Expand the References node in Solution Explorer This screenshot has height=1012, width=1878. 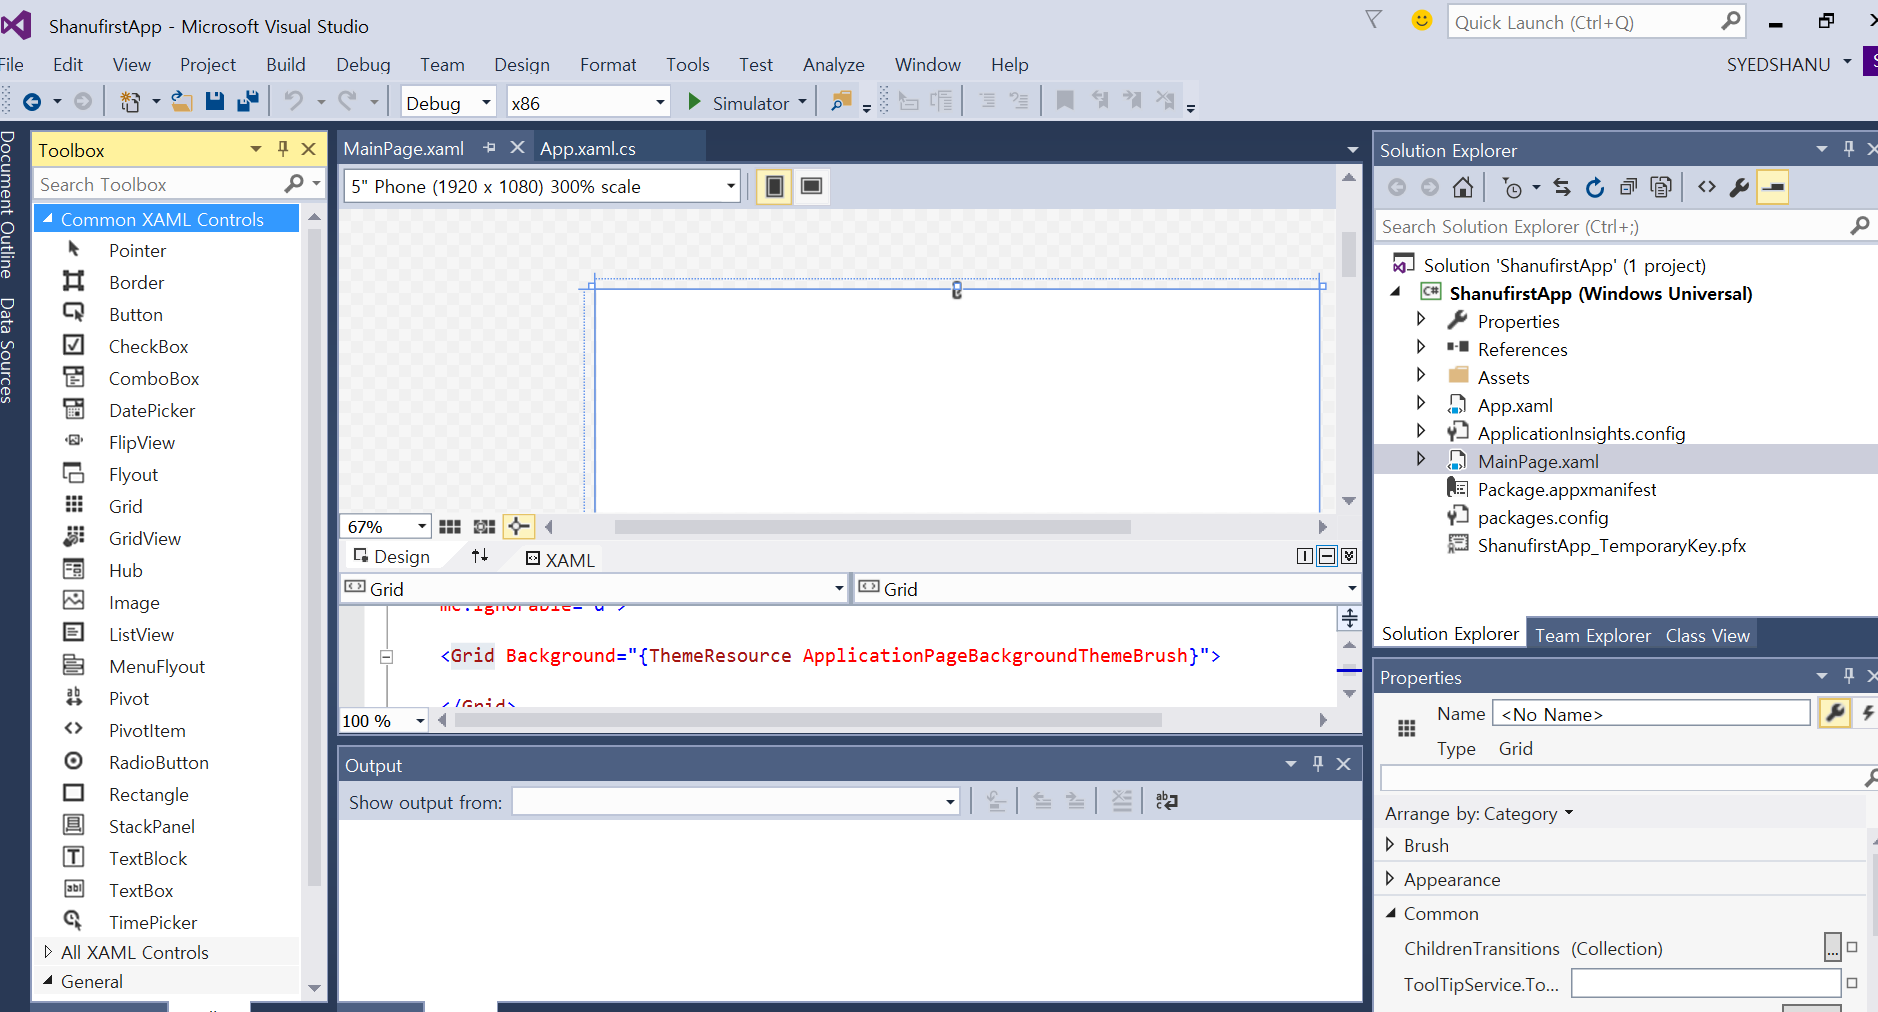1421,347
